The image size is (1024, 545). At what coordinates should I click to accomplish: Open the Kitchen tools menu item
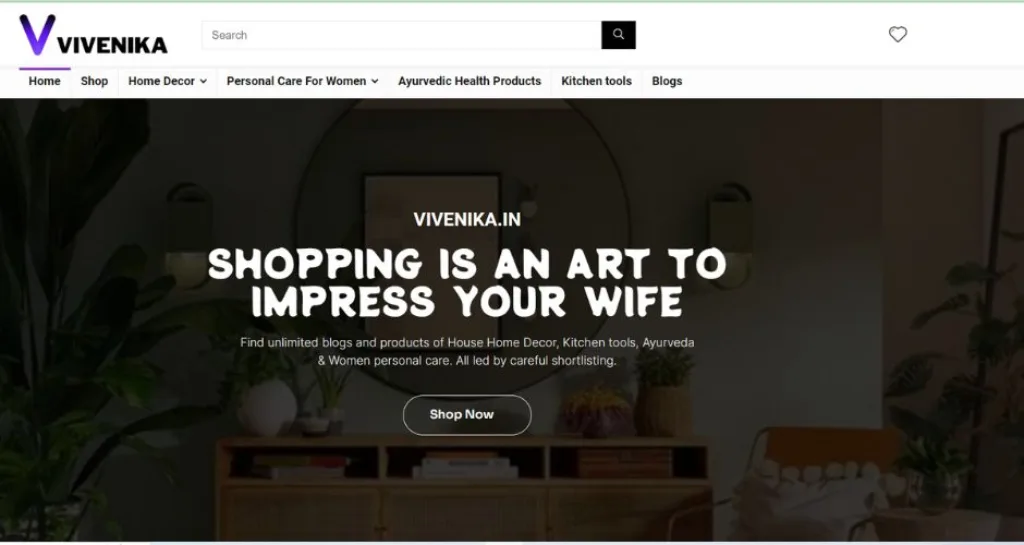tap(596, 81)
